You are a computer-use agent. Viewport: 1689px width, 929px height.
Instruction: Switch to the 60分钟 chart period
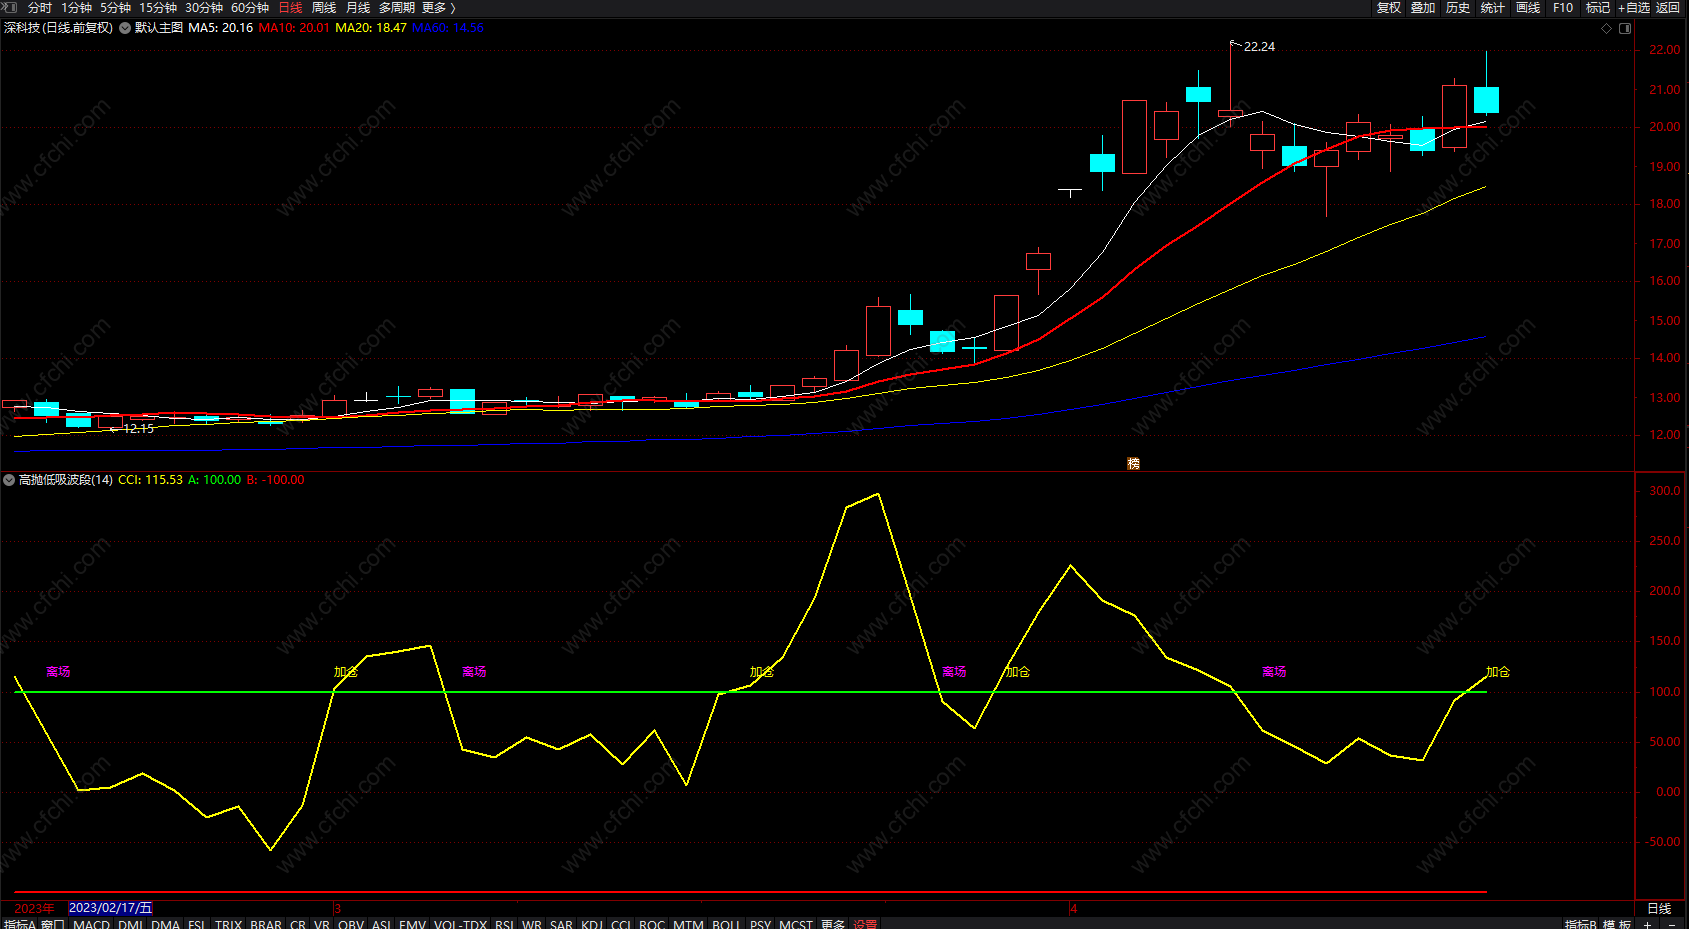[250, 8]
